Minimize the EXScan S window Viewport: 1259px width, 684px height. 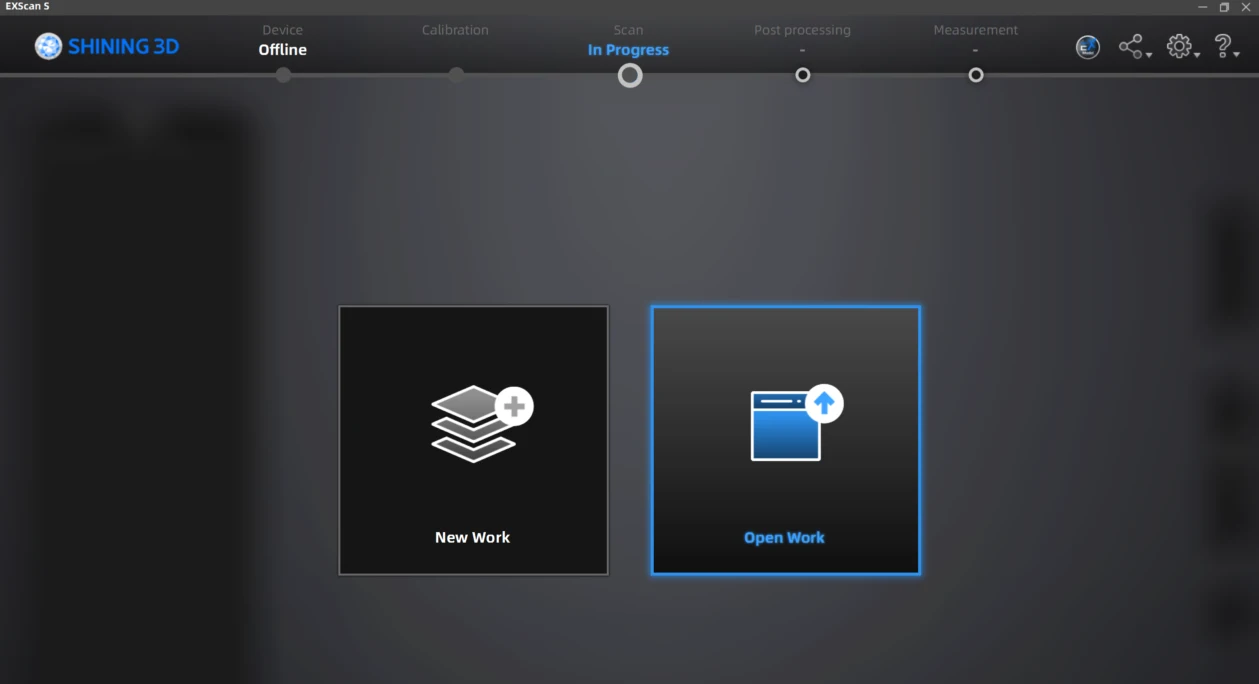[x=1201, y=7]
